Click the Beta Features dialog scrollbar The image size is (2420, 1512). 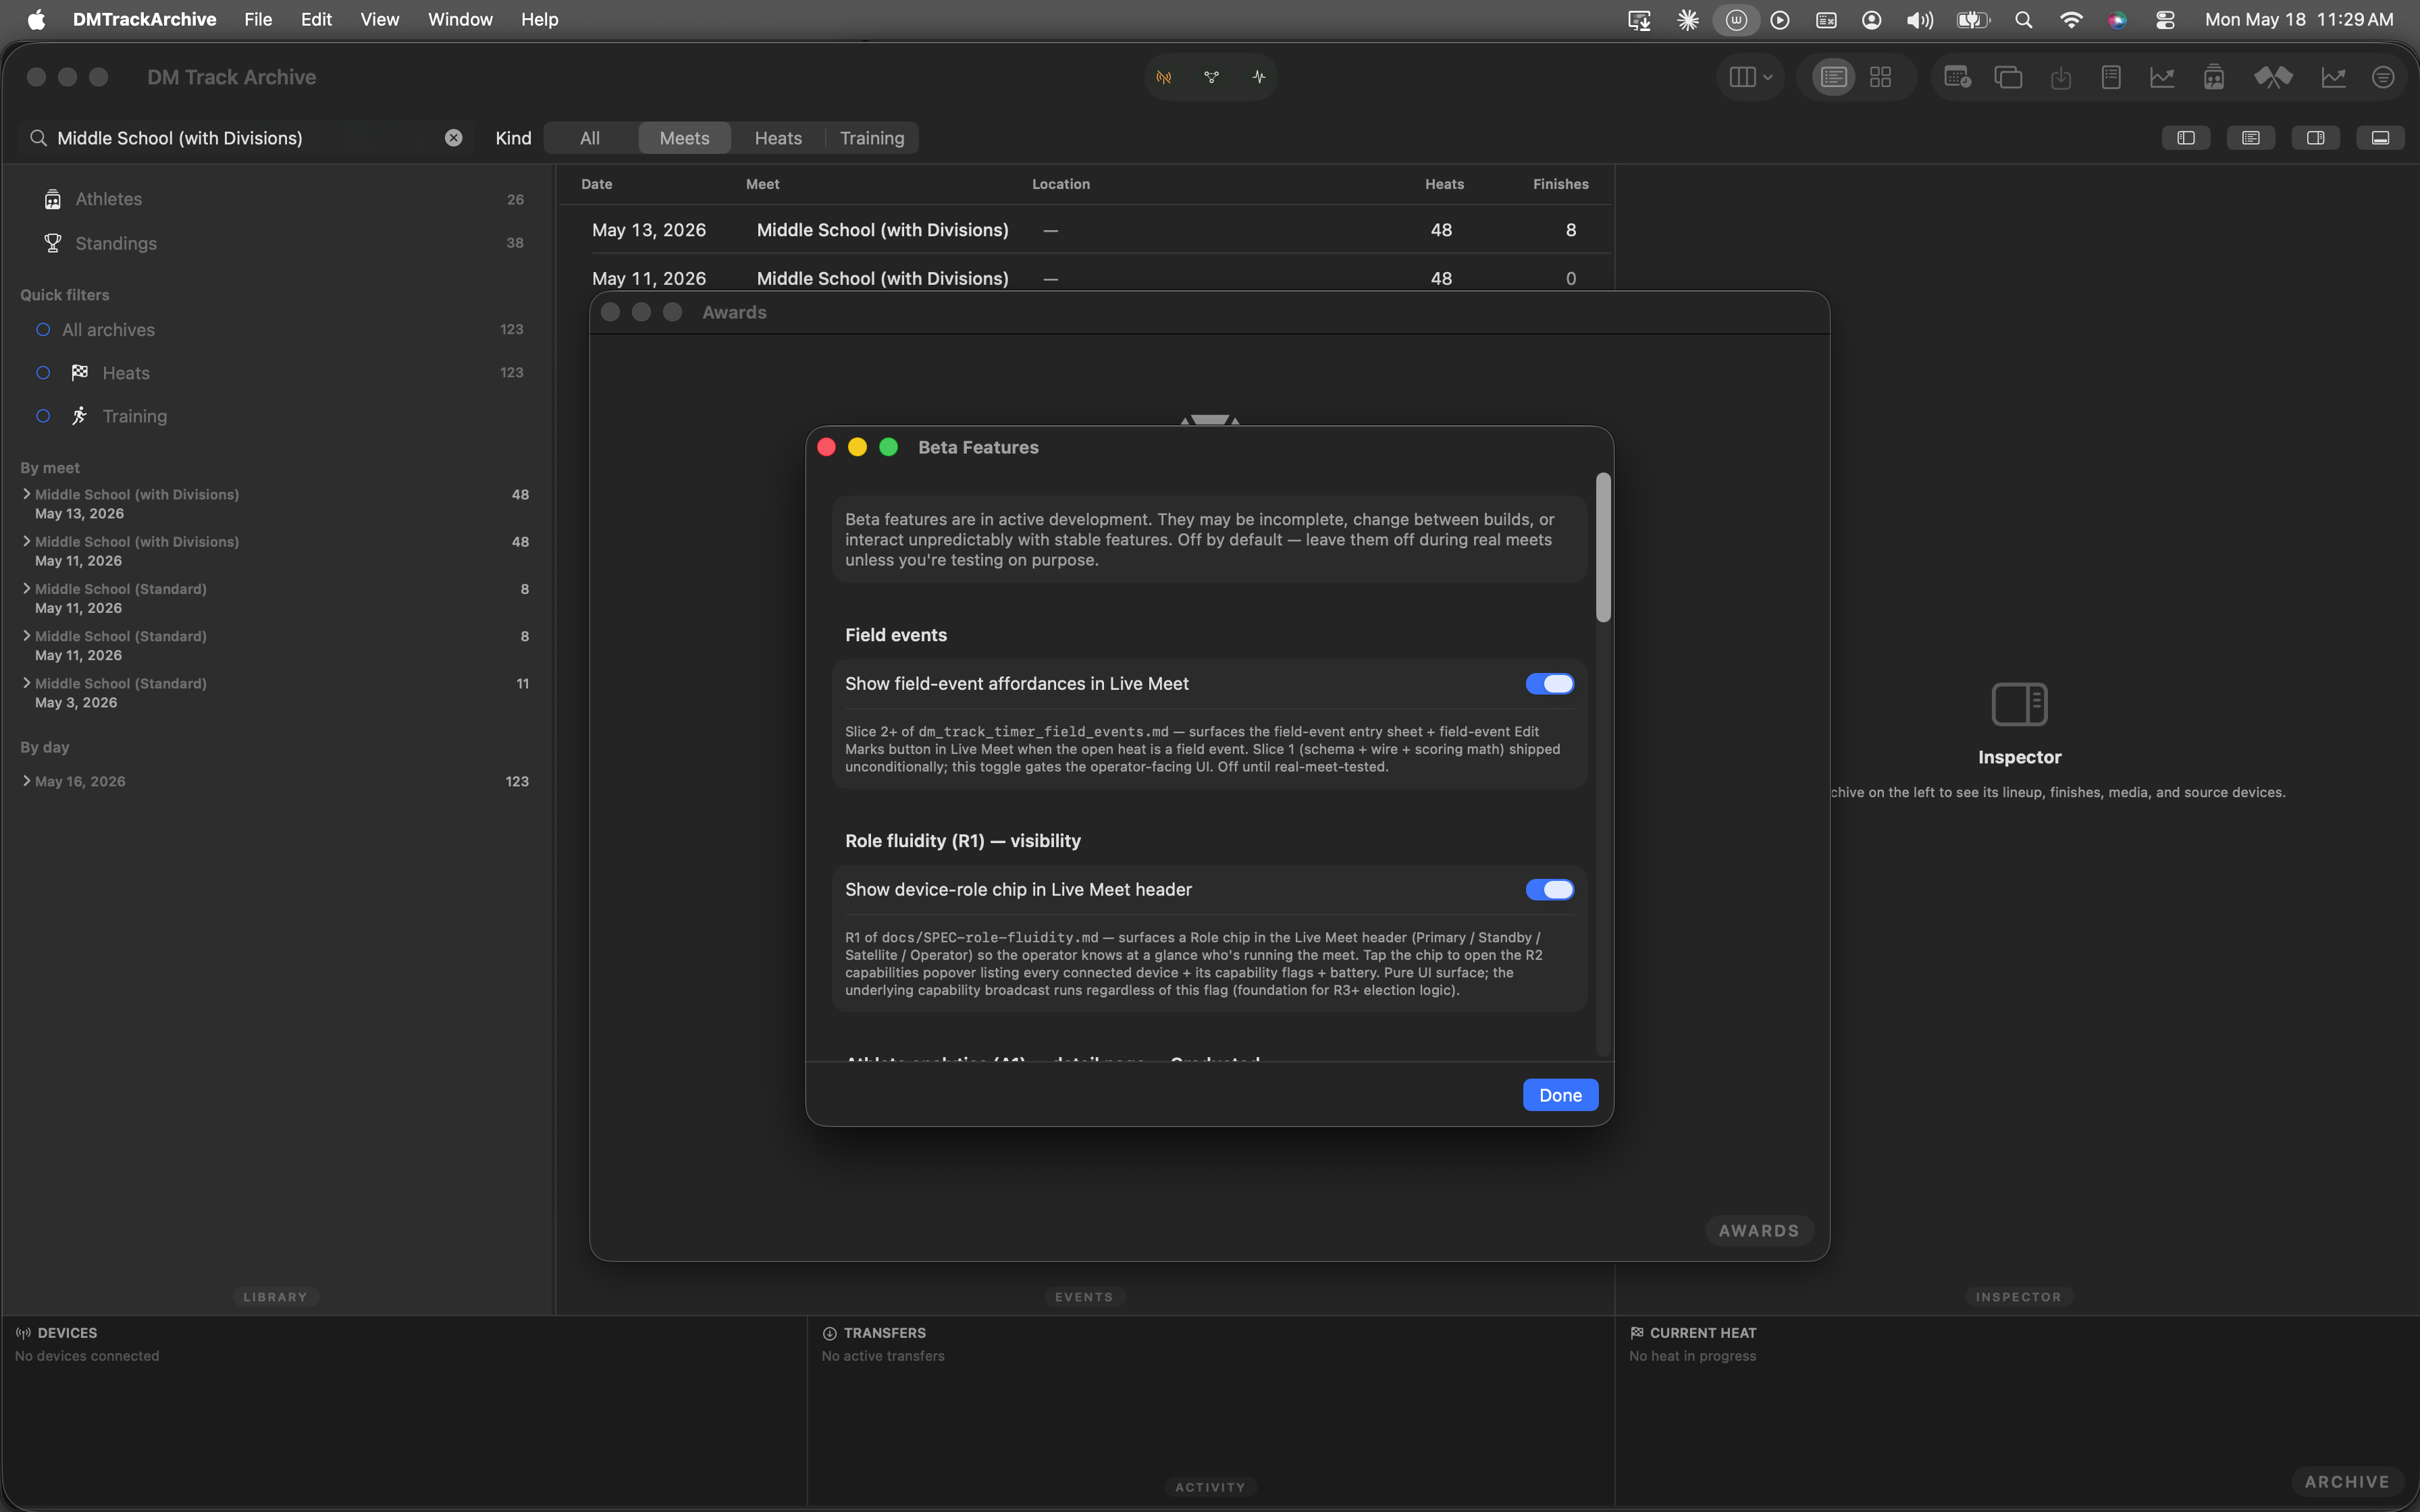coord(1603,548)
